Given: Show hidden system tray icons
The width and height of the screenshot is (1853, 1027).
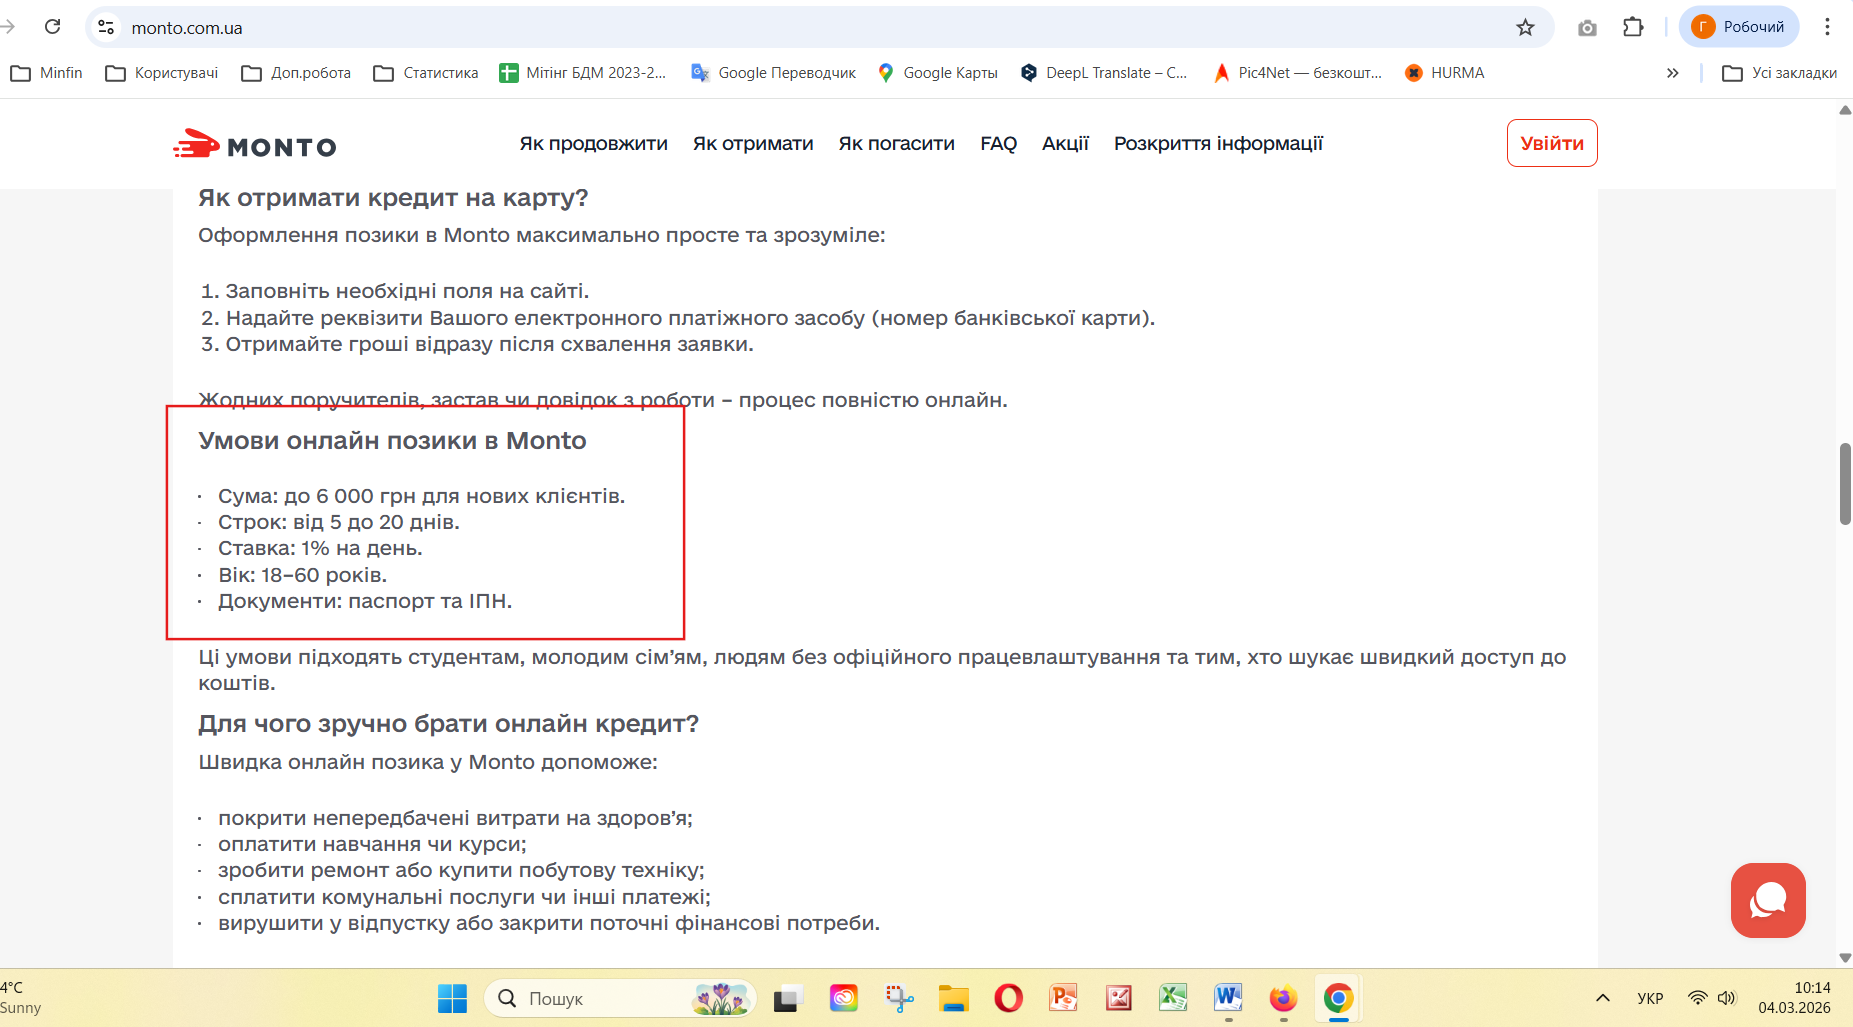Looking at the screenshot, I should pos(1602,998).
